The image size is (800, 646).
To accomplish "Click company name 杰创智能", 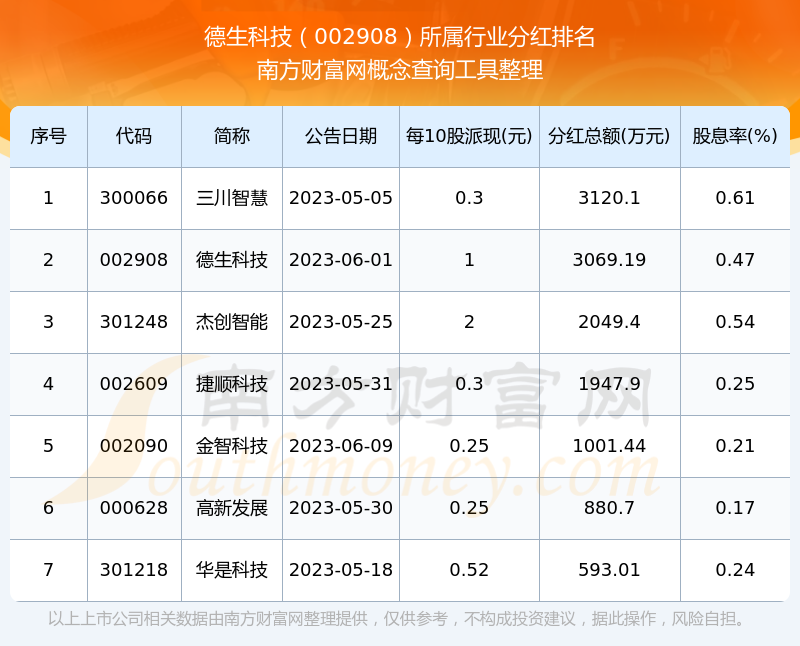I will [x=232, y=322].
